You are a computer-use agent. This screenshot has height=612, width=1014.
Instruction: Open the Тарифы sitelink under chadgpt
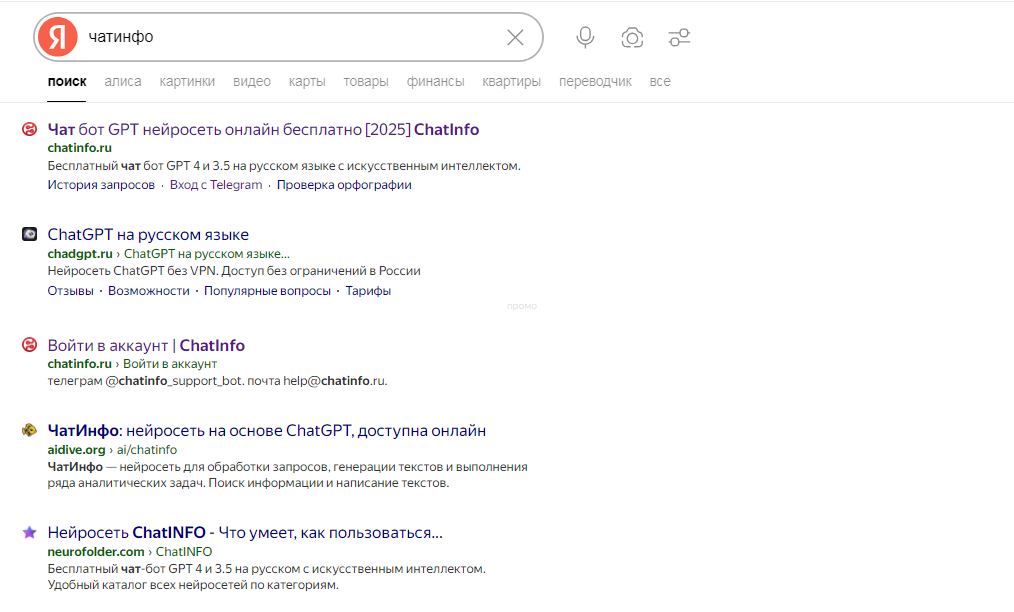(x=368, y=291)
